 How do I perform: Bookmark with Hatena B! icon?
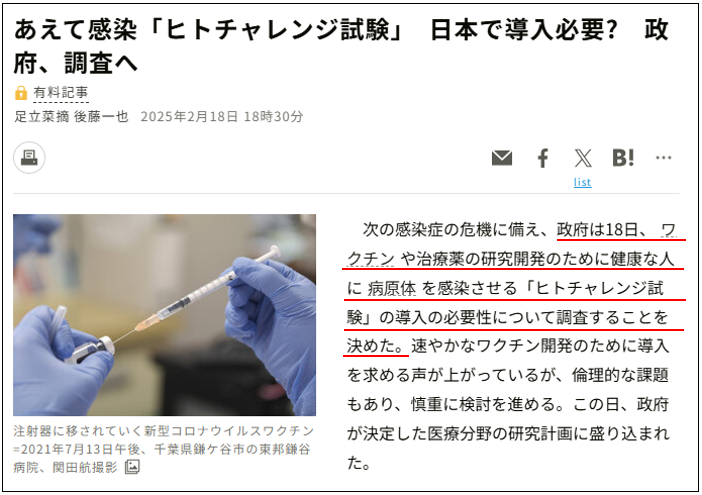pos(623,158)
